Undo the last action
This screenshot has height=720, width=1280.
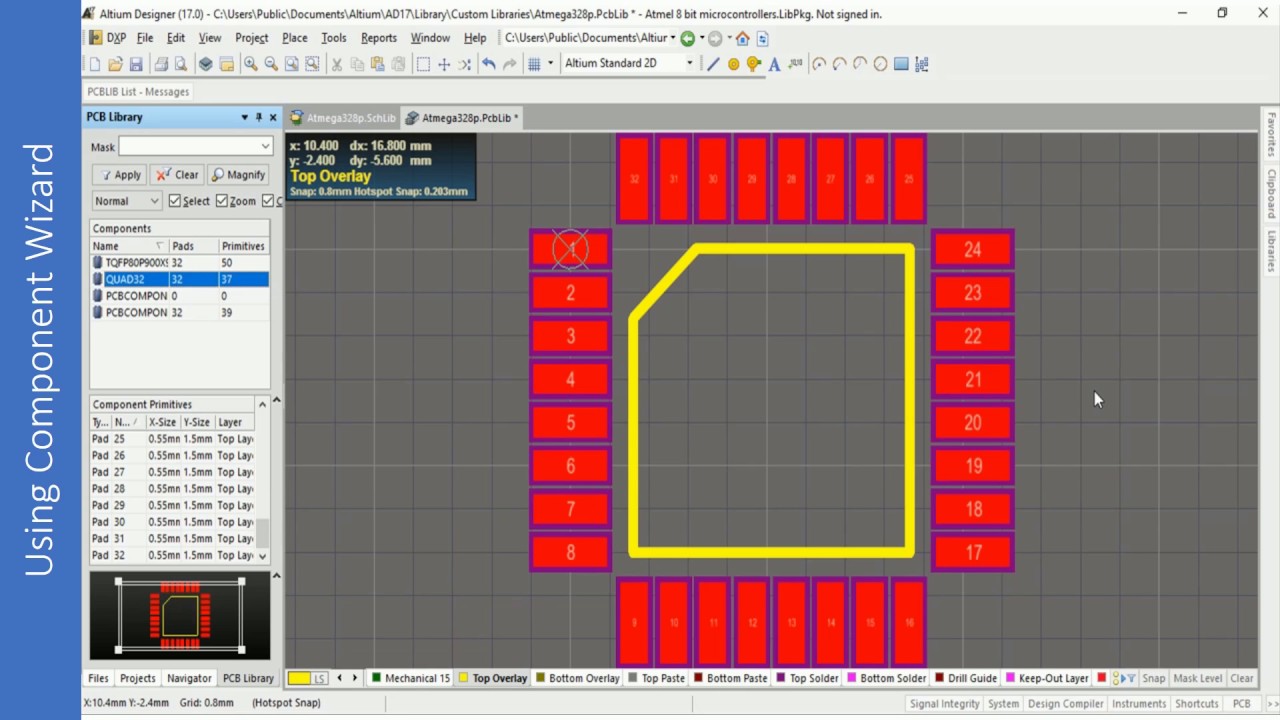[489, 64]
